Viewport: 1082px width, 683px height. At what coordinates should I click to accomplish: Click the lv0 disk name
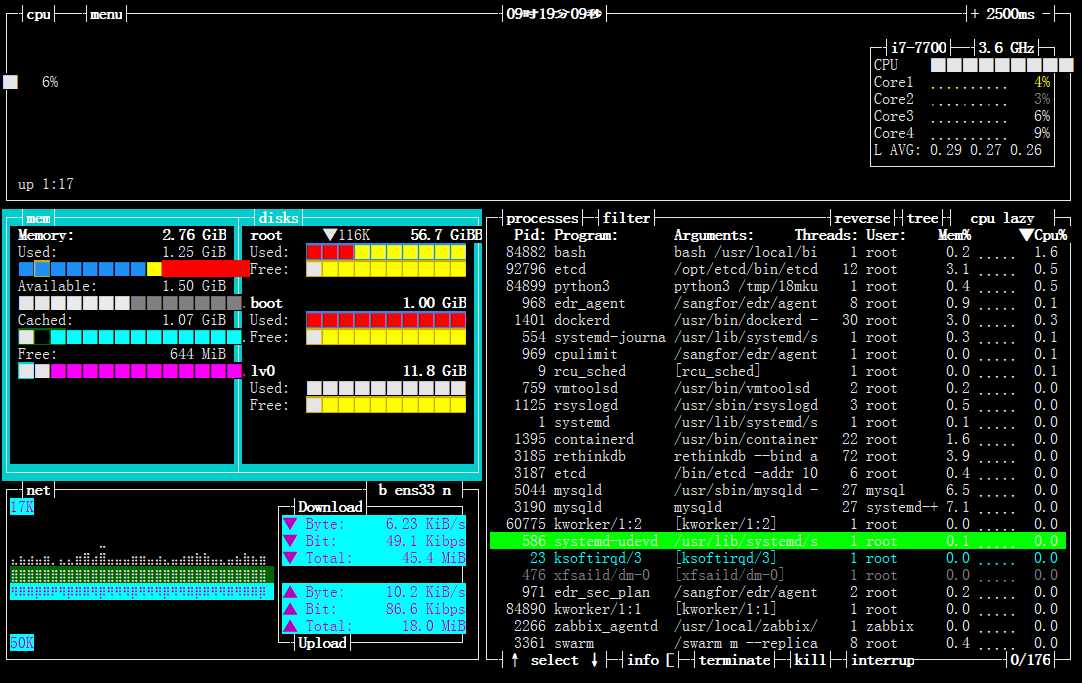[262, 371]
